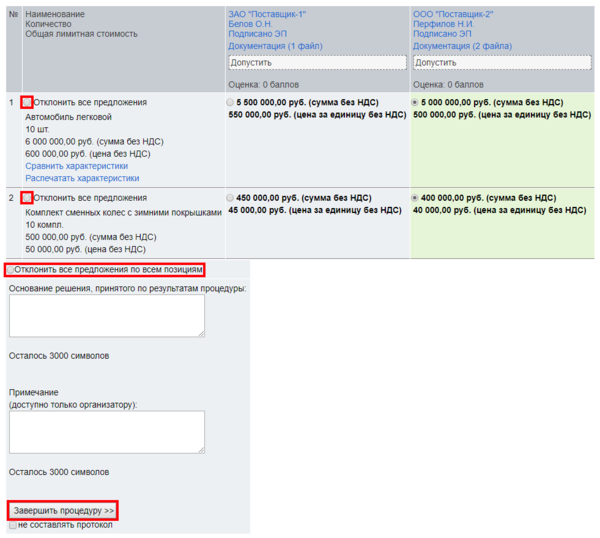The image size is (600, 538).
Task: Focus the 'Примечание' organizer note text area
Action: 107,432
